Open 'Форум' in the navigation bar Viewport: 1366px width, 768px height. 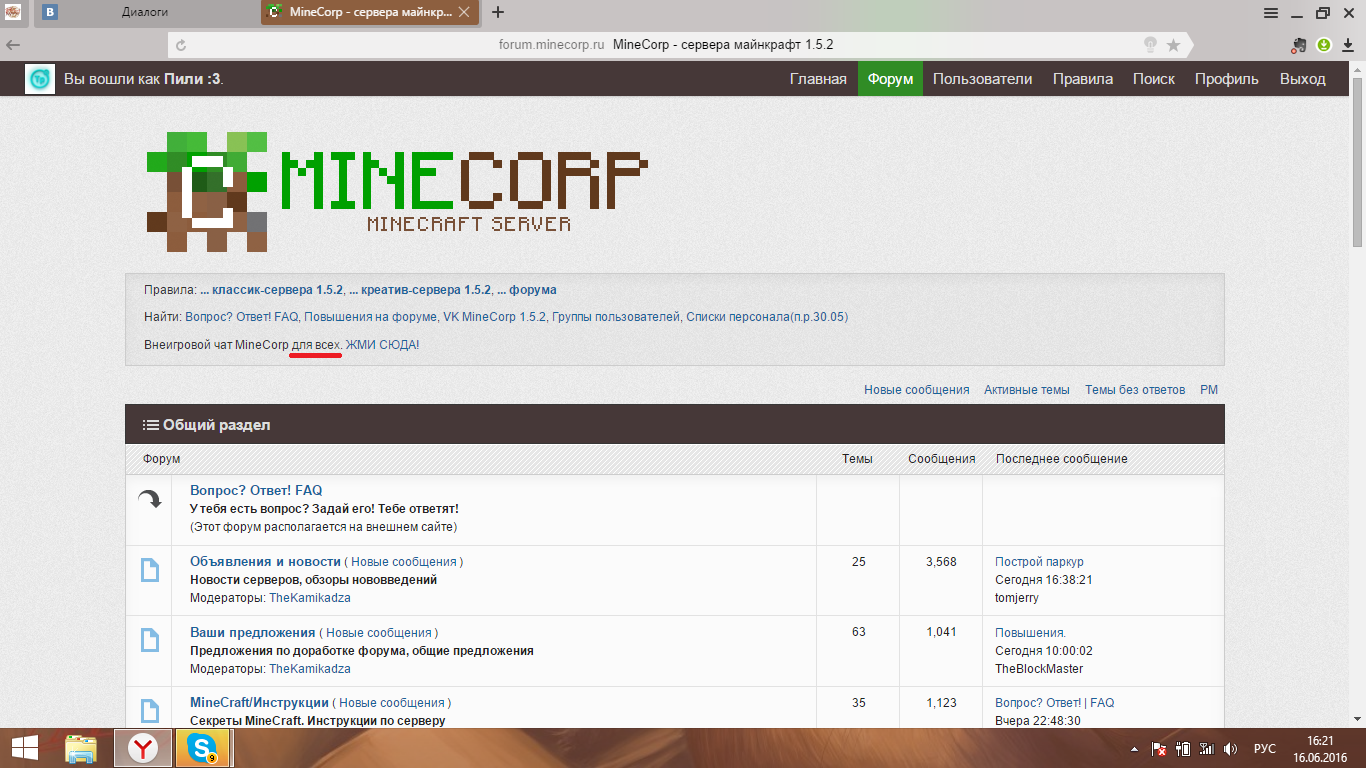click(x=890, y=79)
